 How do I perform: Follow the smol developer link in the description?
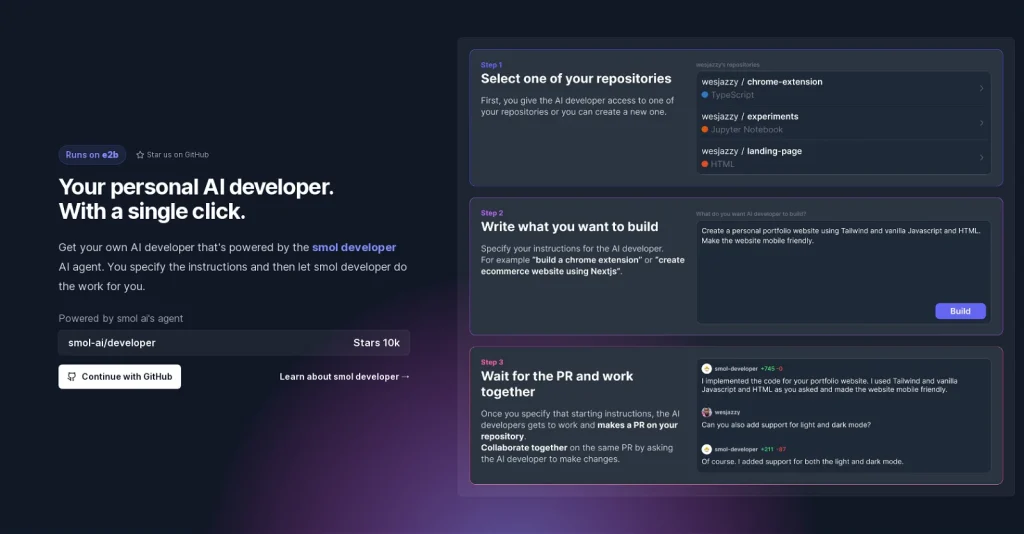[354, 247]
